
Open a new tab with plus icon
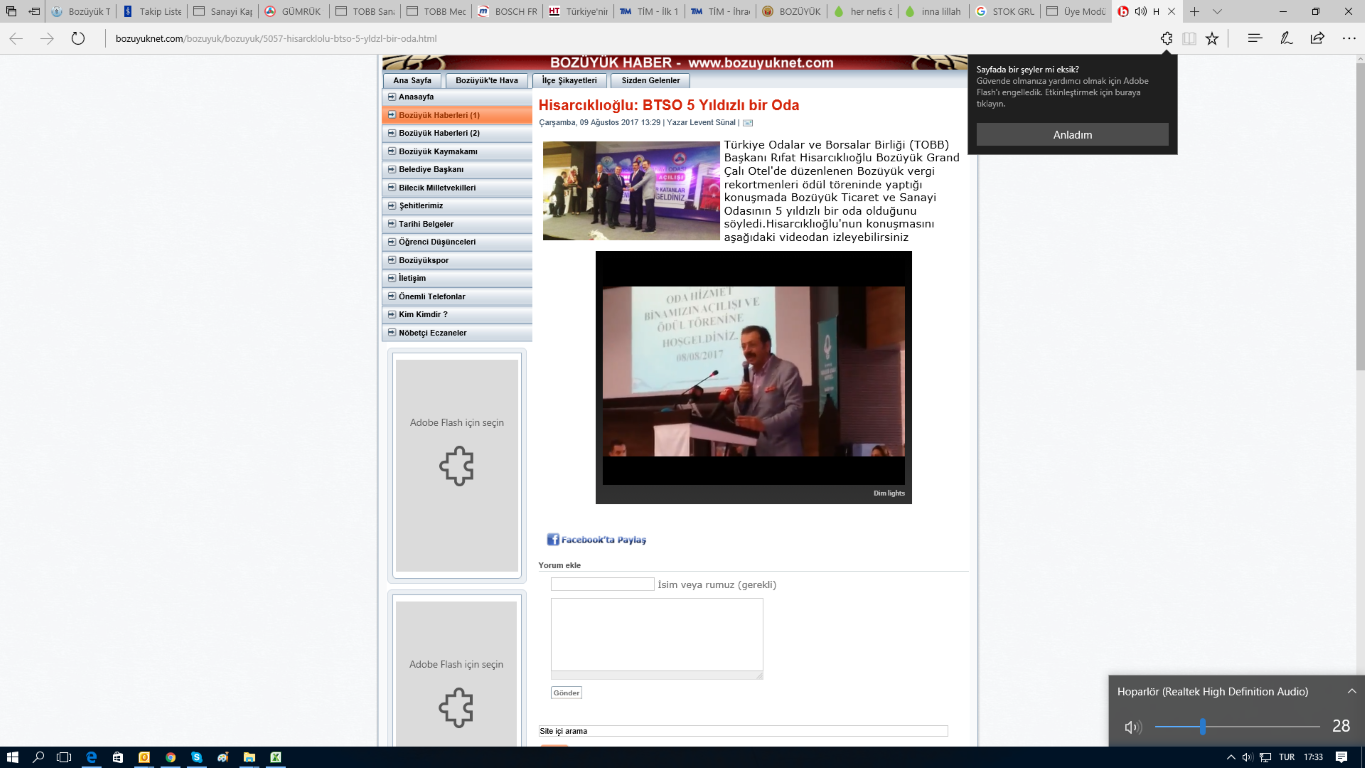click(x=1194, y=12)
